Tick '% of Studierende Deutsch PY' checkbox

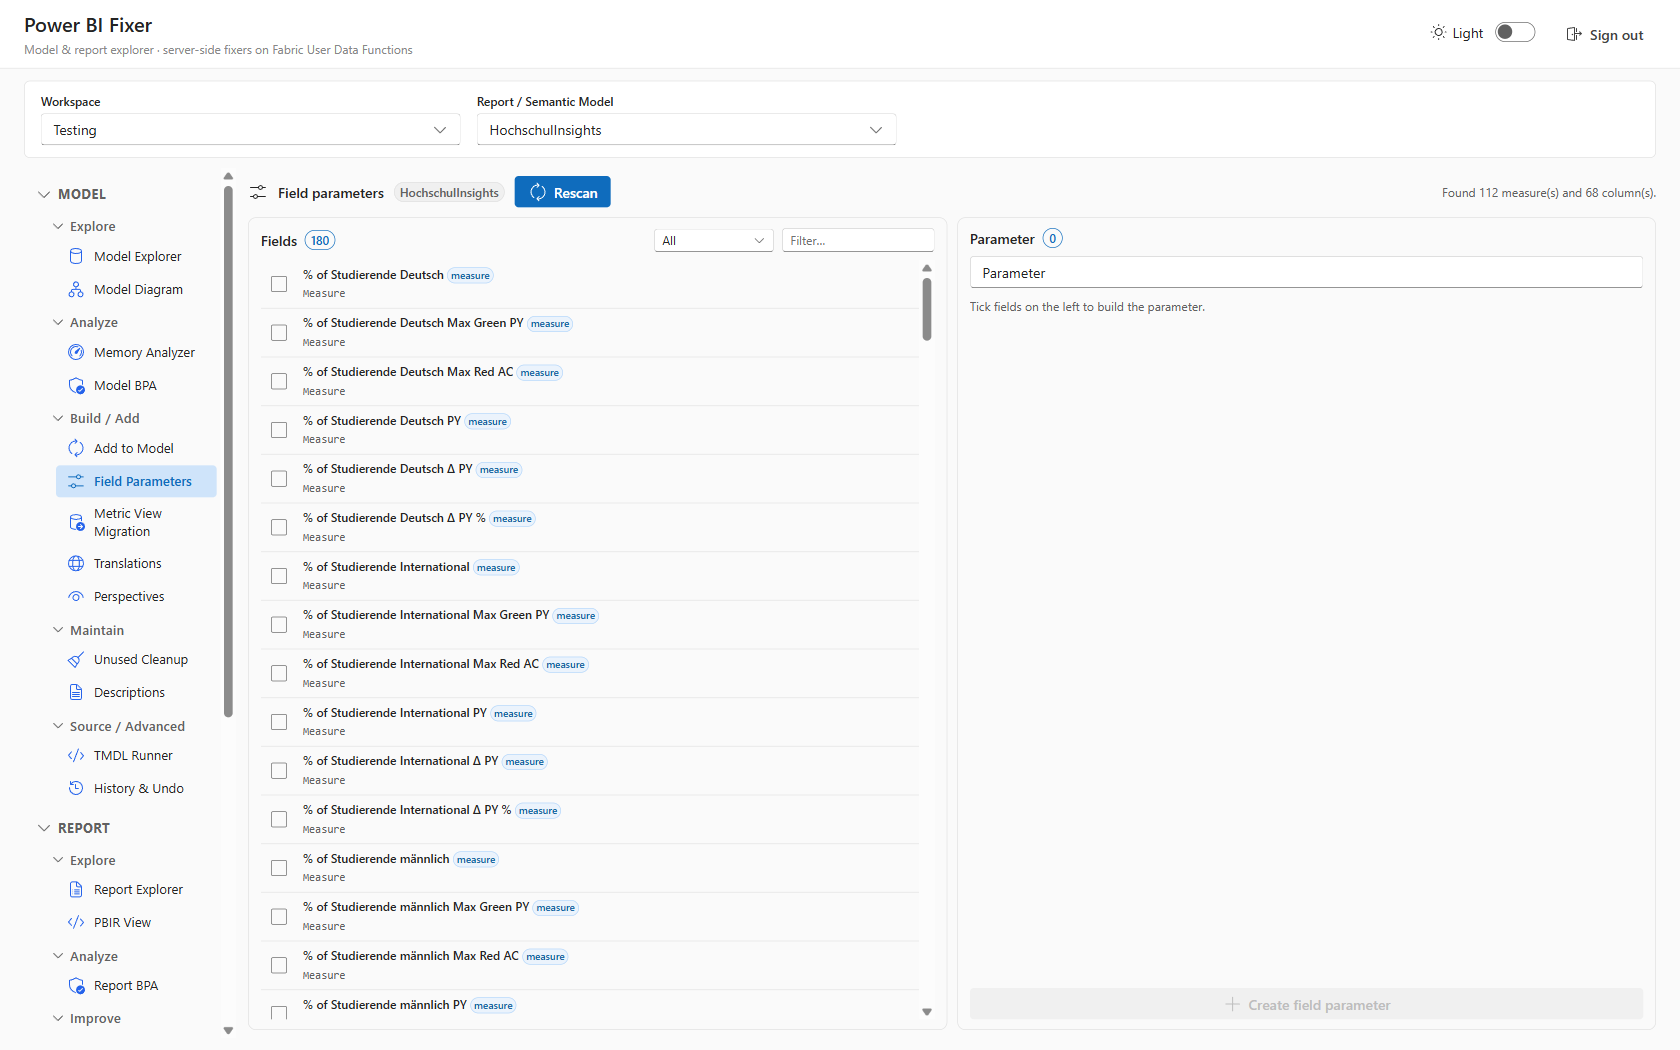pos(279,430)
